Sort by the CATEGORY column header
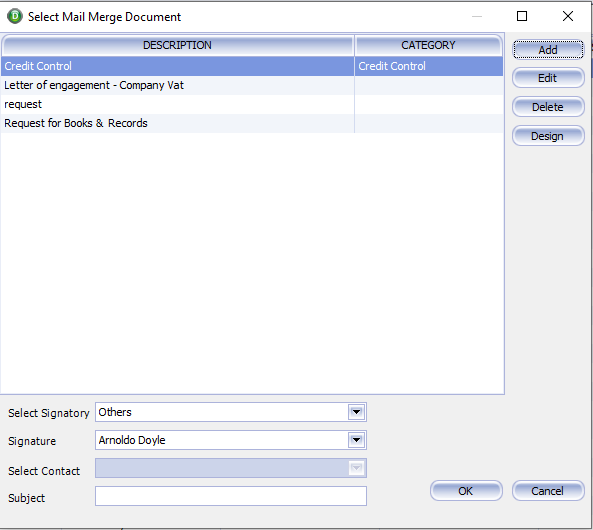The image size is (593, 530). click(x=428, y=45)
